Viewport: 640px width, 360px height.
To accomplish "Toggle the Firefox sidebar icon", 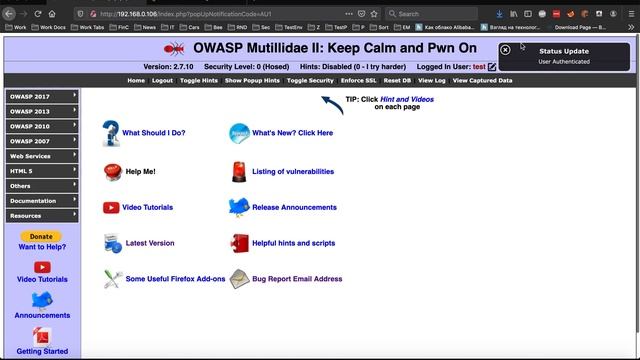I will point(528,14).
